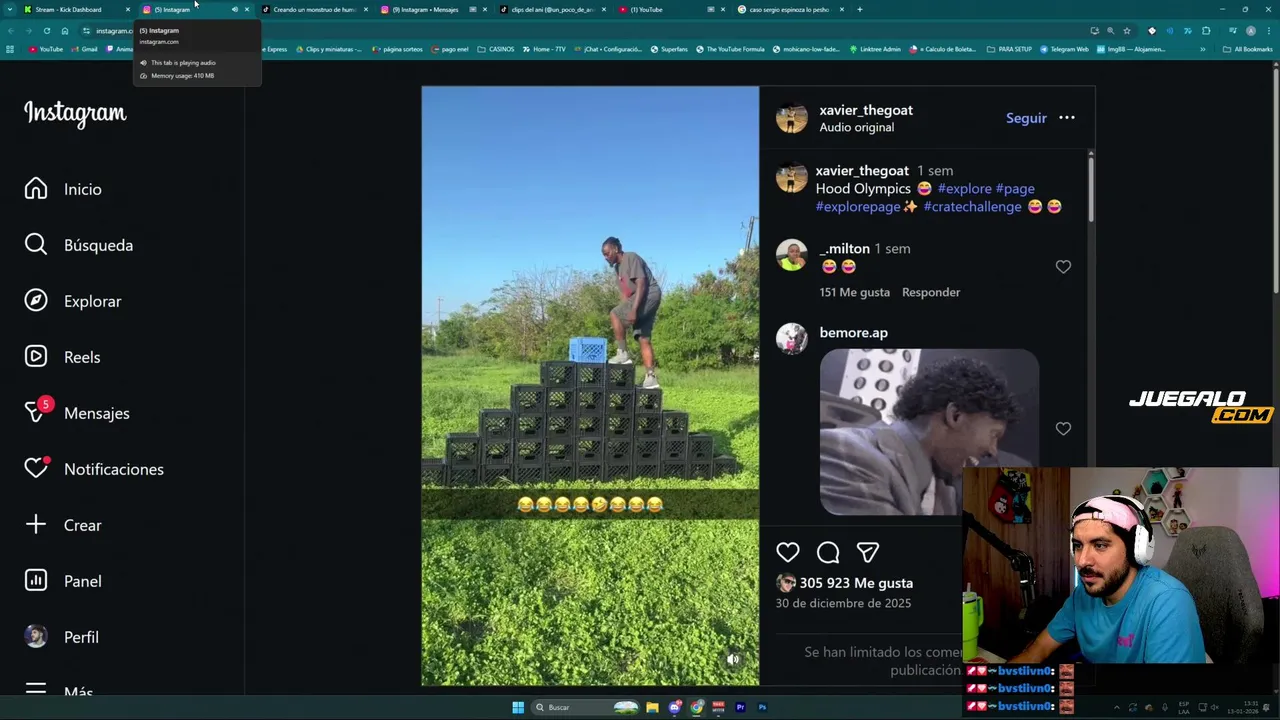Open Reels from the sidebar
The height and width of the screenshot is (720, 1280).
click(62, 357)
